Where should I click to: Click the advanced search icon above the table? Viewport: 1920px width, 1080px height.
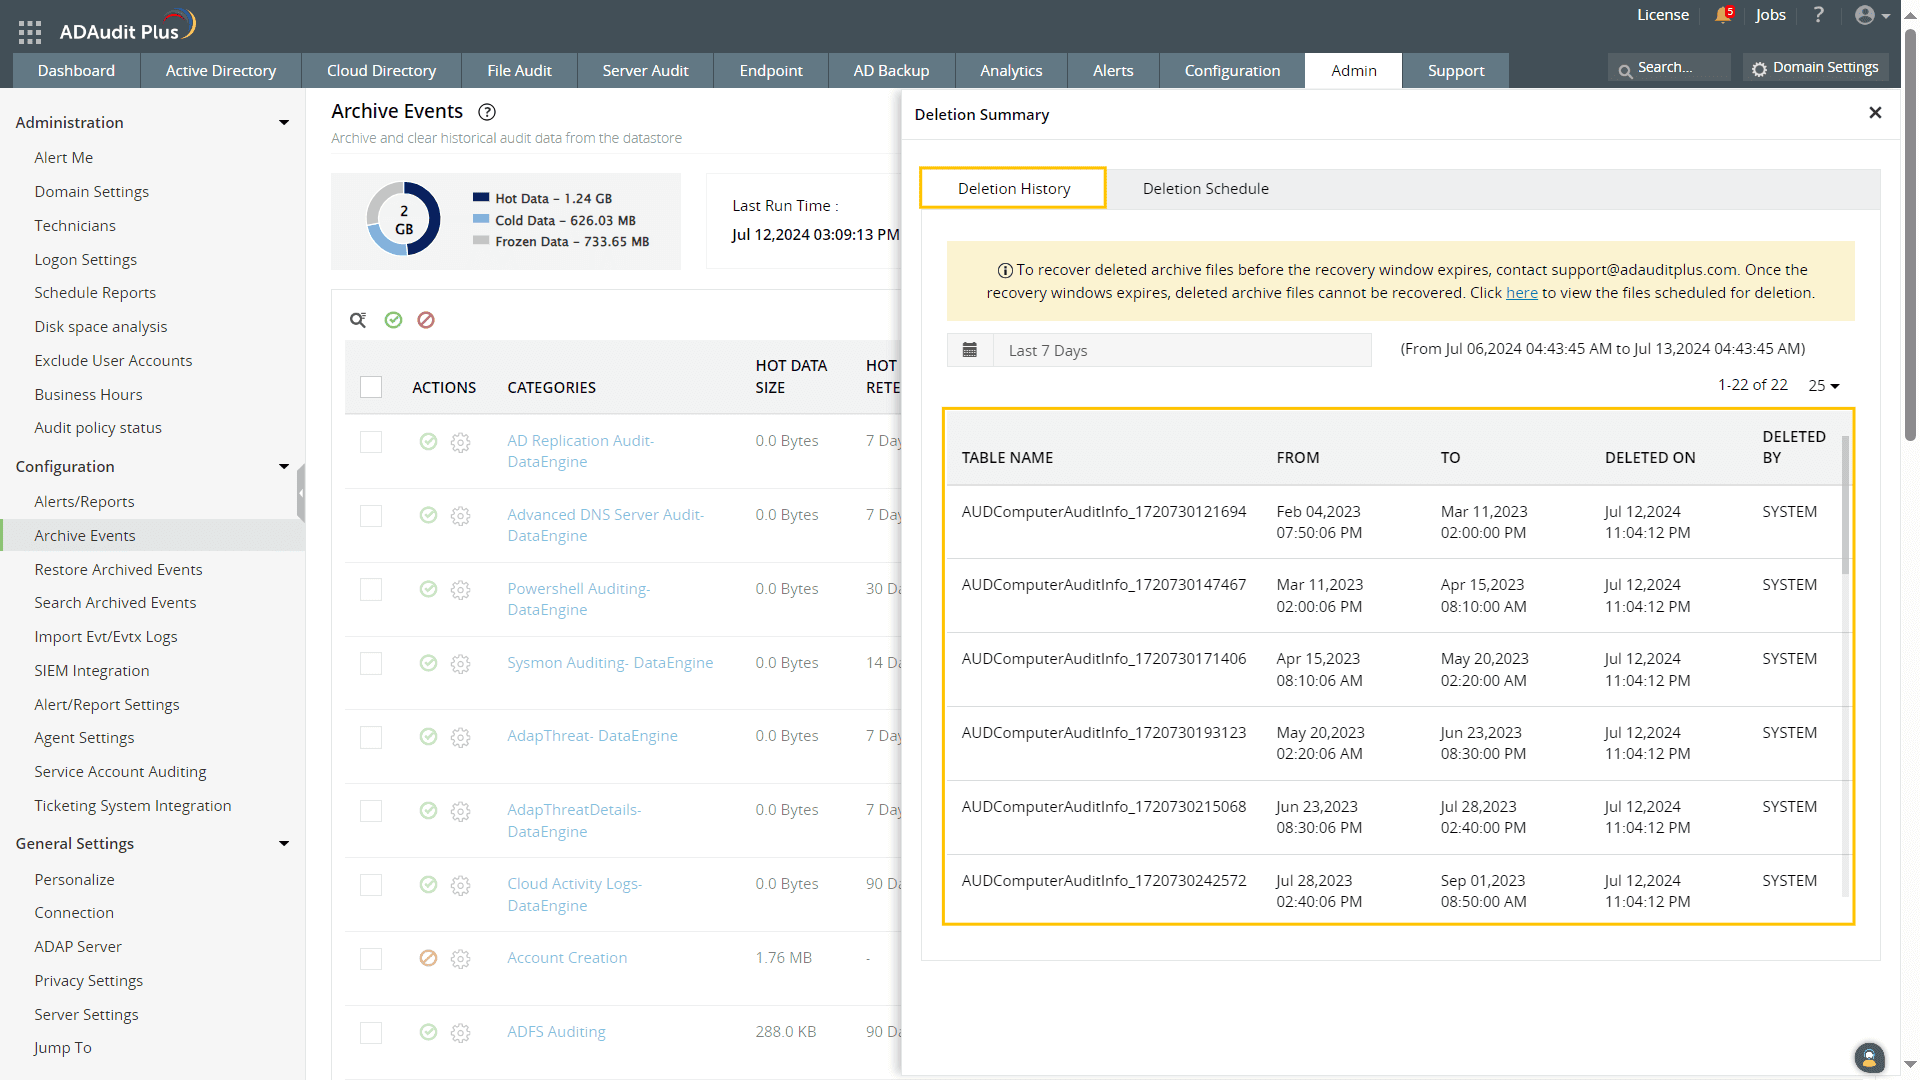(x=358, y=320)
